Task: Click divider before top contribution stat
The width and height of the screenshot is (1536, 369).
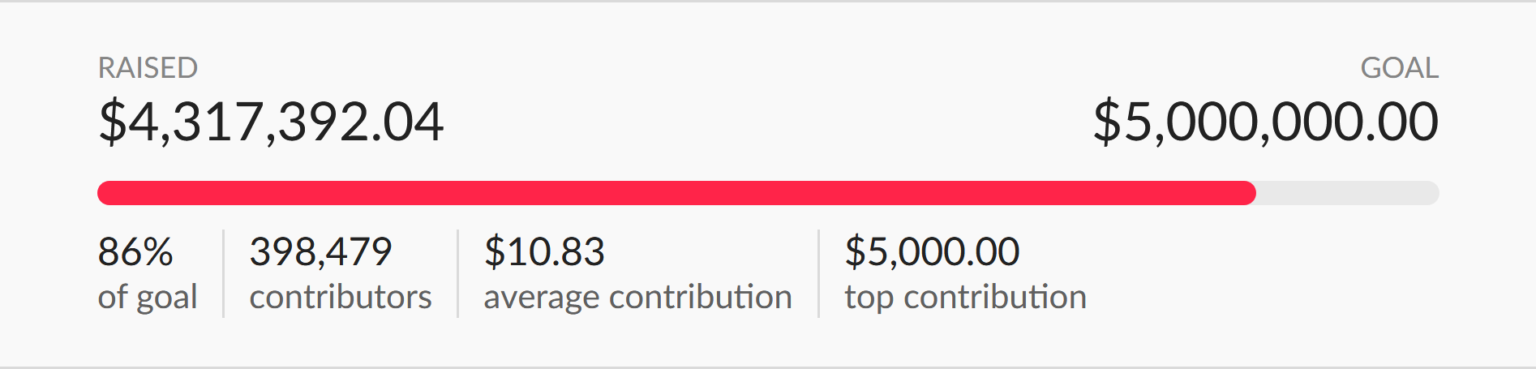Action: (818, 273)
